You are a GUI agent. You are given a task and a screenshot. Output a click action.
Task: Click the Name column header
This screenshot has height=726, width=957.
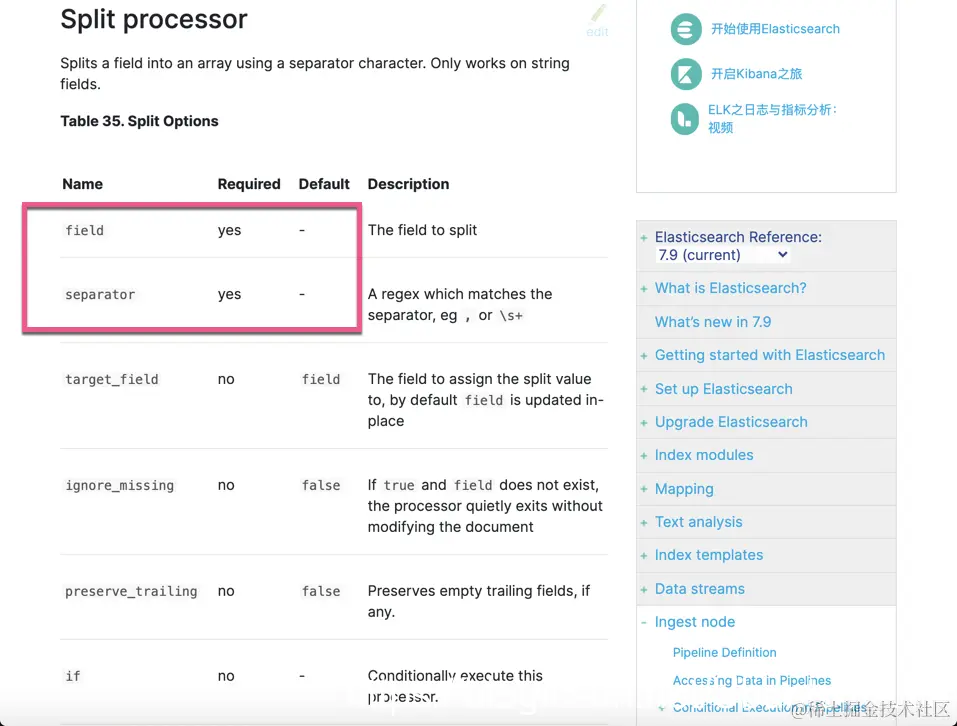(82, 184)
